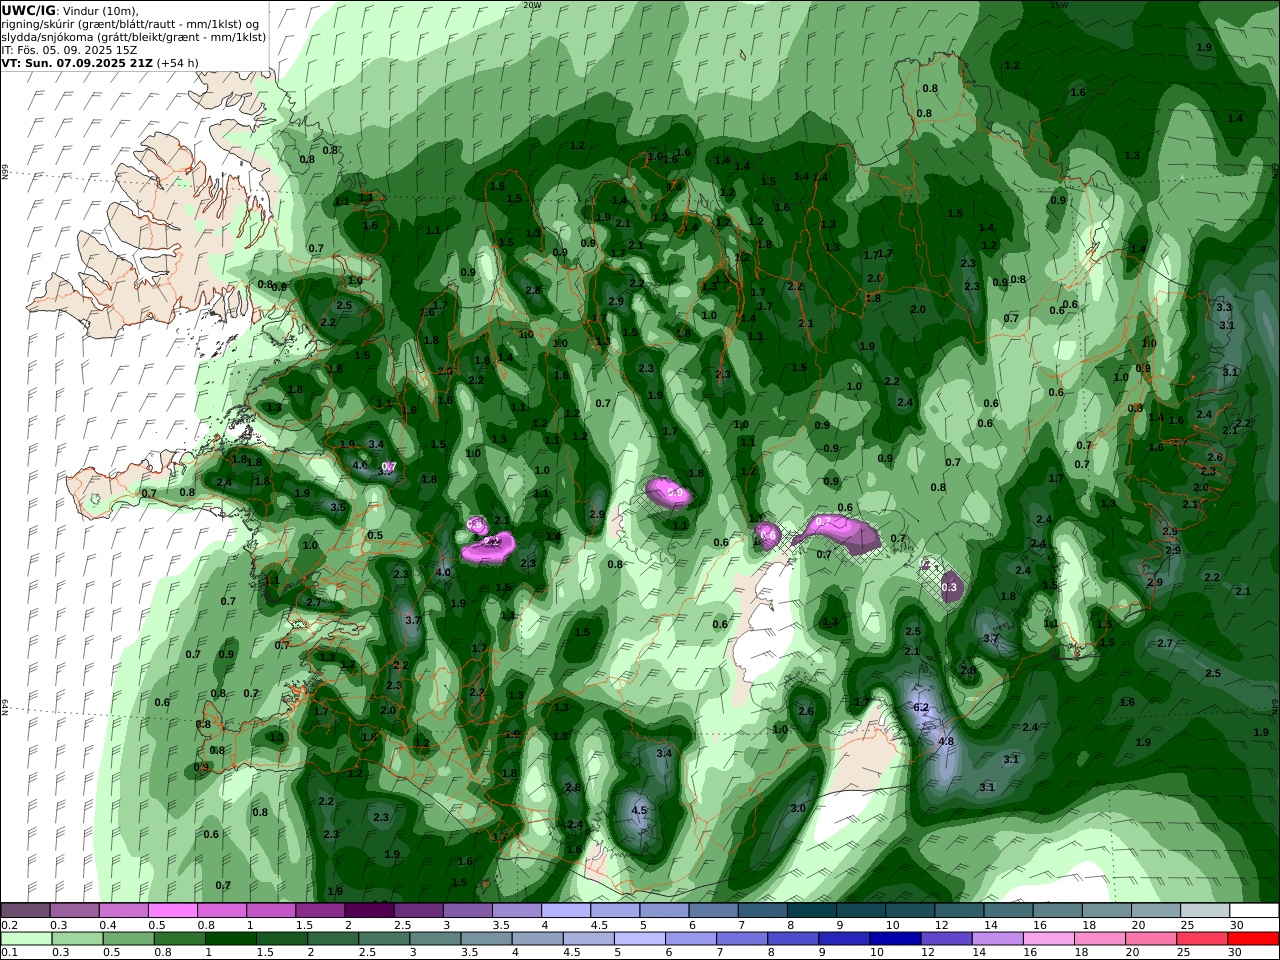The height and width of the screenshot is (960, 1280).
Task: Click the 4.8 precipitation value on the map
Action: coord(946,741)
